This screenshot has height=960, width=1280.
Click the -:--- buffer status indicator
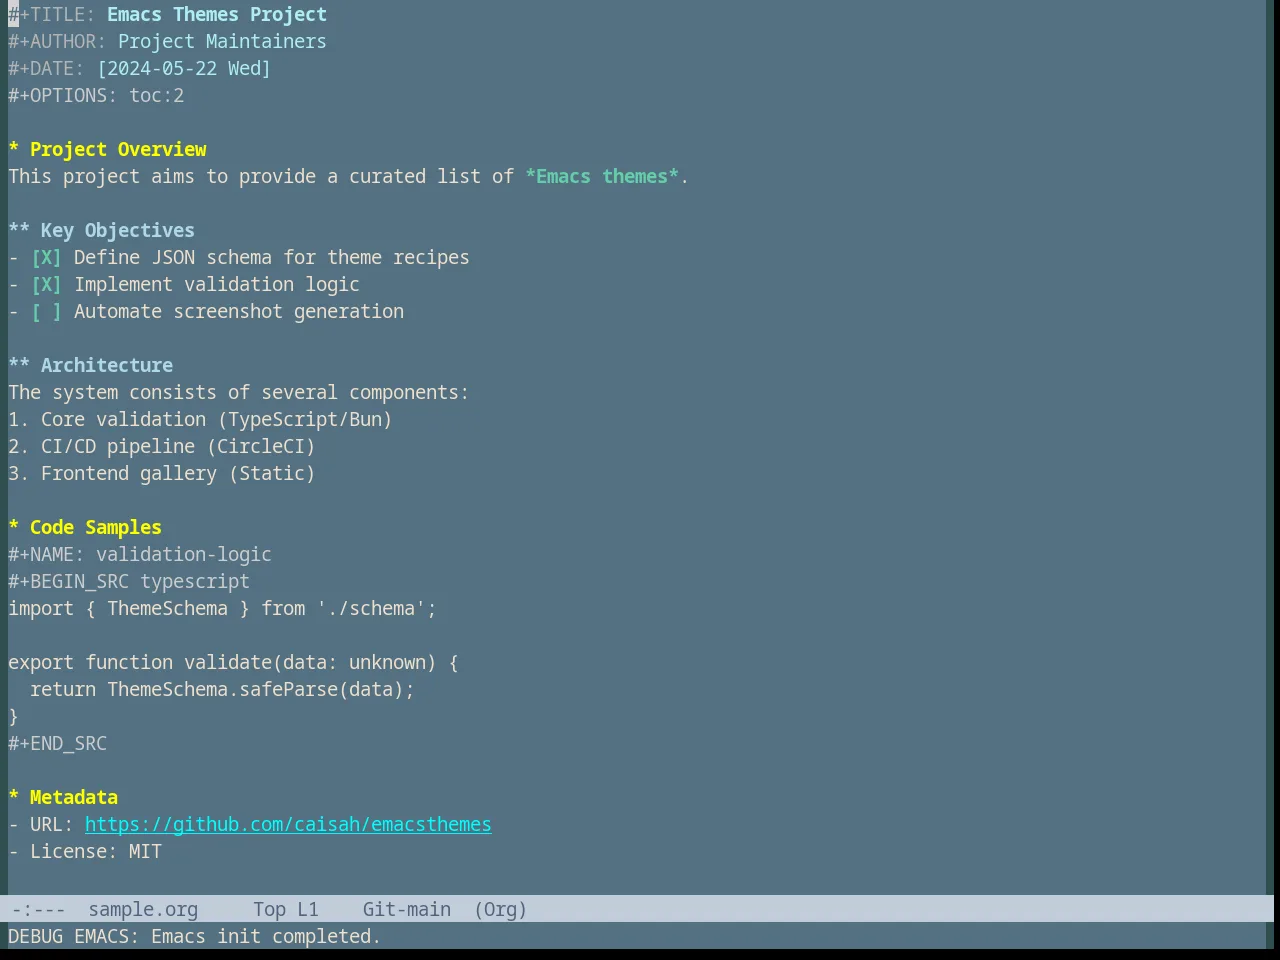38,910
